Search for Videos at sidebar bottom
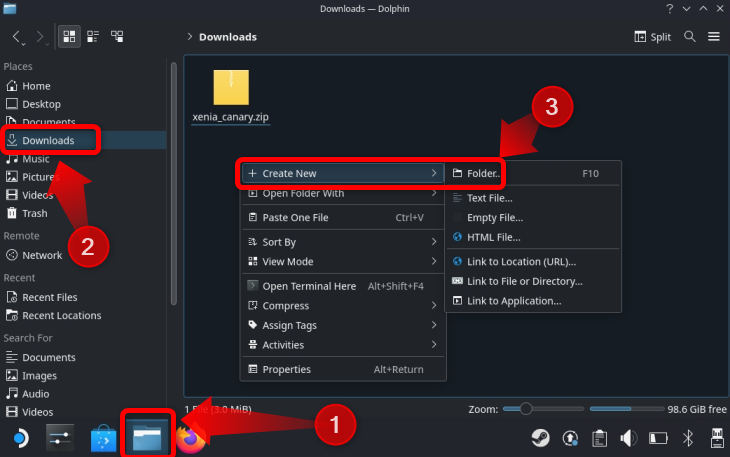This screenshot has height=457, width=730. click(30, 412)
